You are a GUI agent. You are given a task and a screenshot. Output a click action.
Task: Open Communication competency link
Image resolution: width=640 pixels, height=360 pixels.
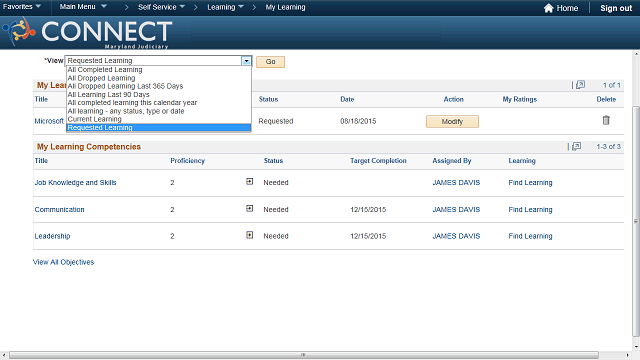pyautogui.click(x=60, y=209)
